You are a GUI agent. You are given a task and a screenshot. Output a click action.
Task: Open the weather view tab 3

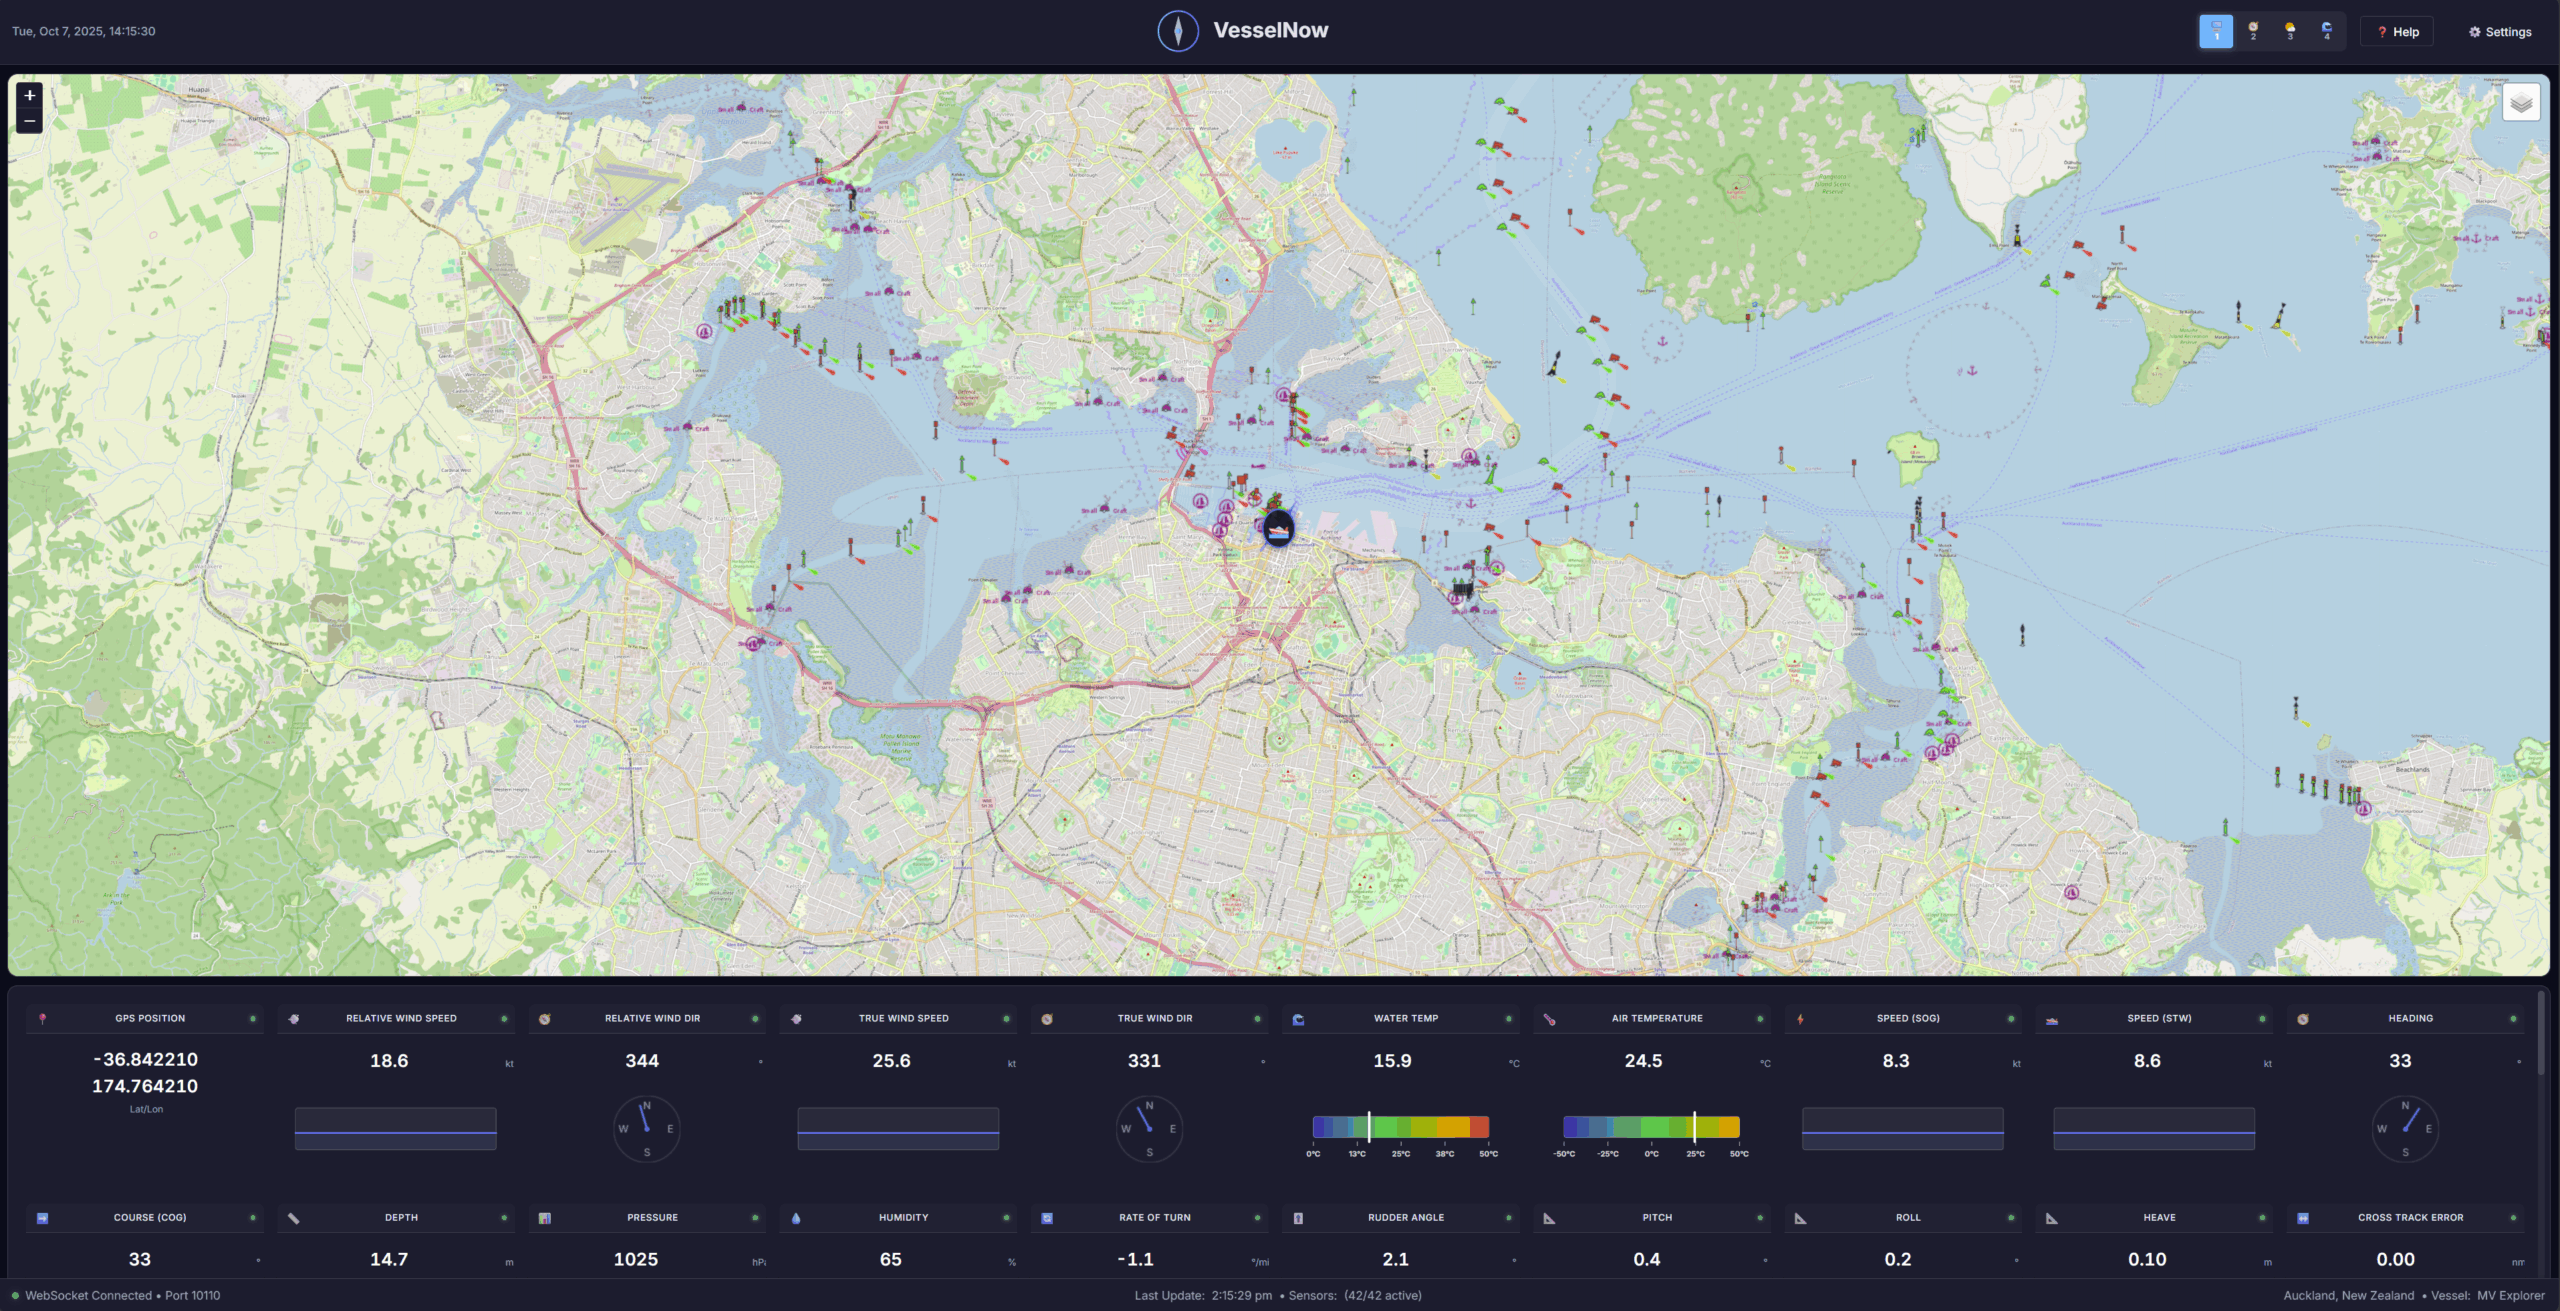coord(2290,31)
